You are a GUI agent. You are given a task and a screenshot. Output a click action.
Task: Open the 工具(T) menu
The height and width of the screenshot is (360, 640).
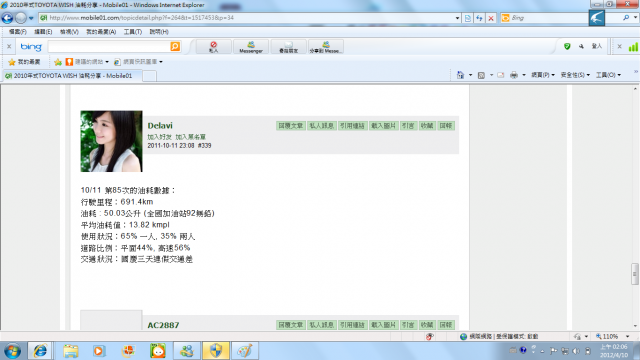(133, 31)
